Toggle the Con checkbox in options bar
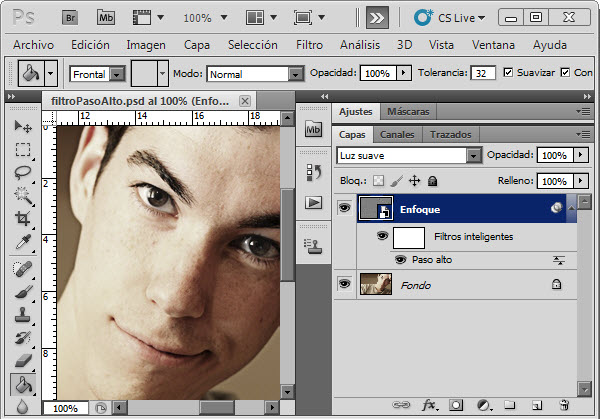The image size is (600, 419). coord(565,72)
